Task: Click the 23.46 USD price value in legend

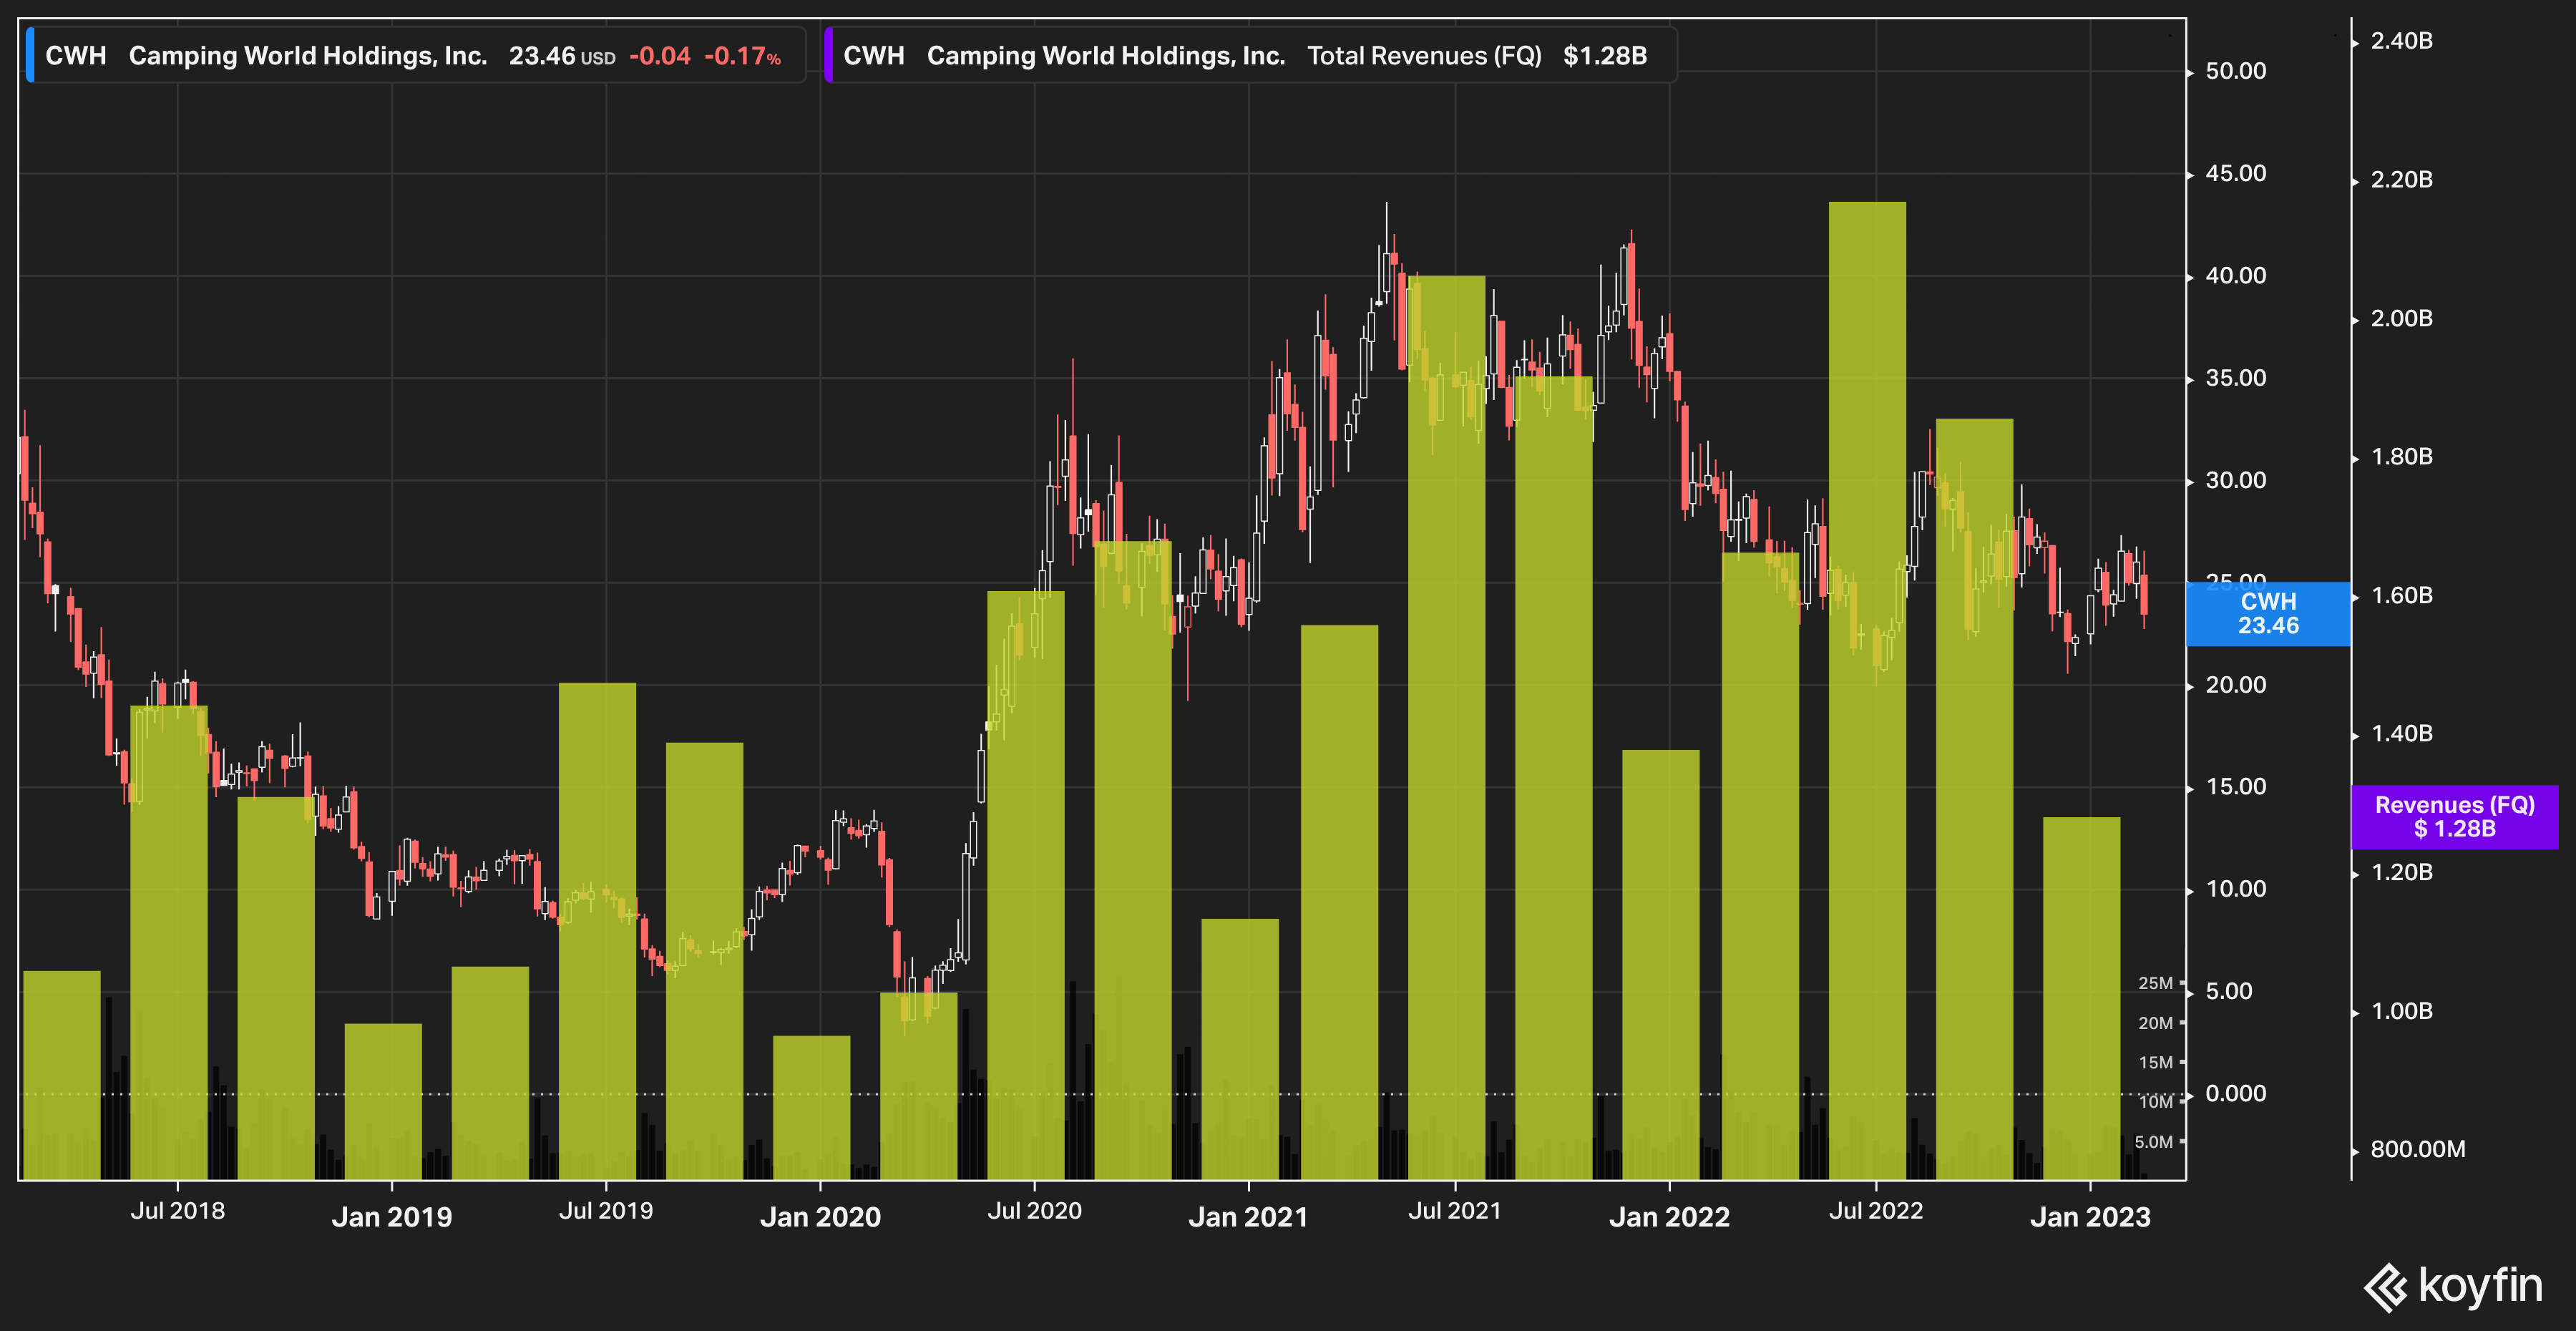Action: click(562, 56)
